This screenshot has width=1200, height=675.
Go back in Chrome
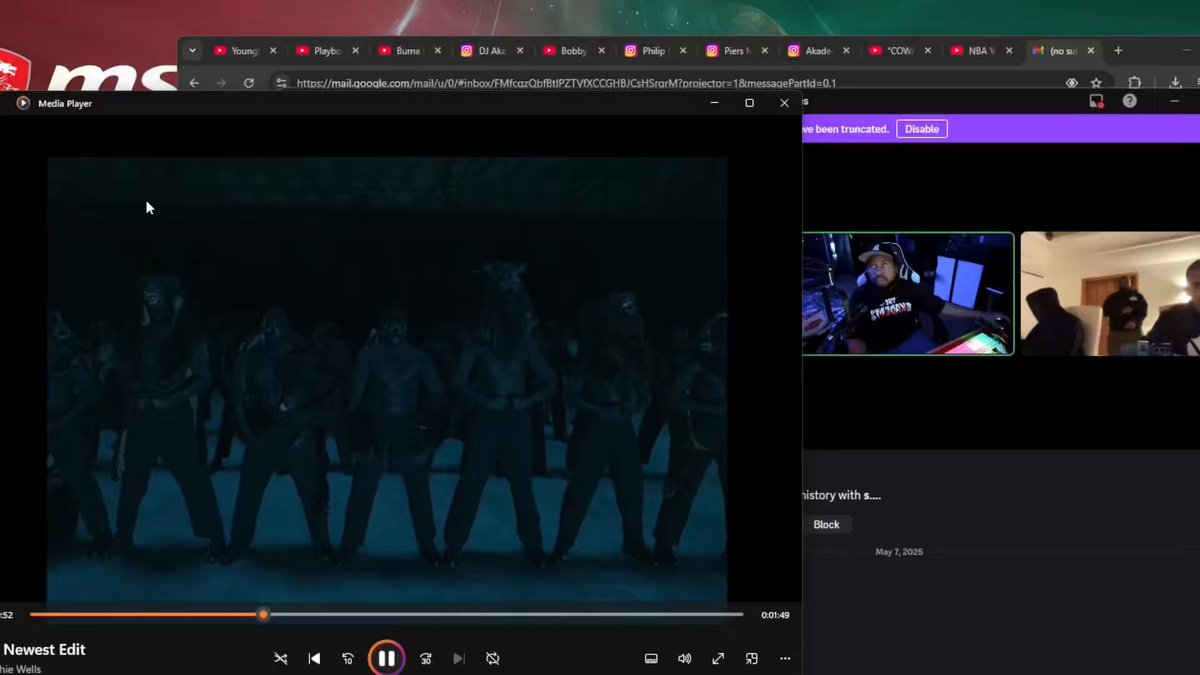194,83
